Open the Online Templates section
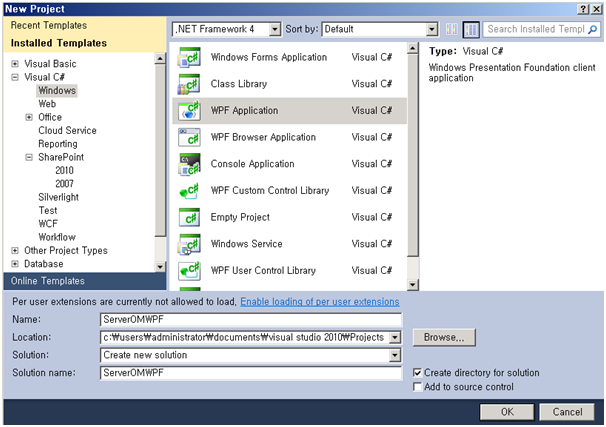The width and height of the screenshot is (606, 427). (x=85, y=281)
